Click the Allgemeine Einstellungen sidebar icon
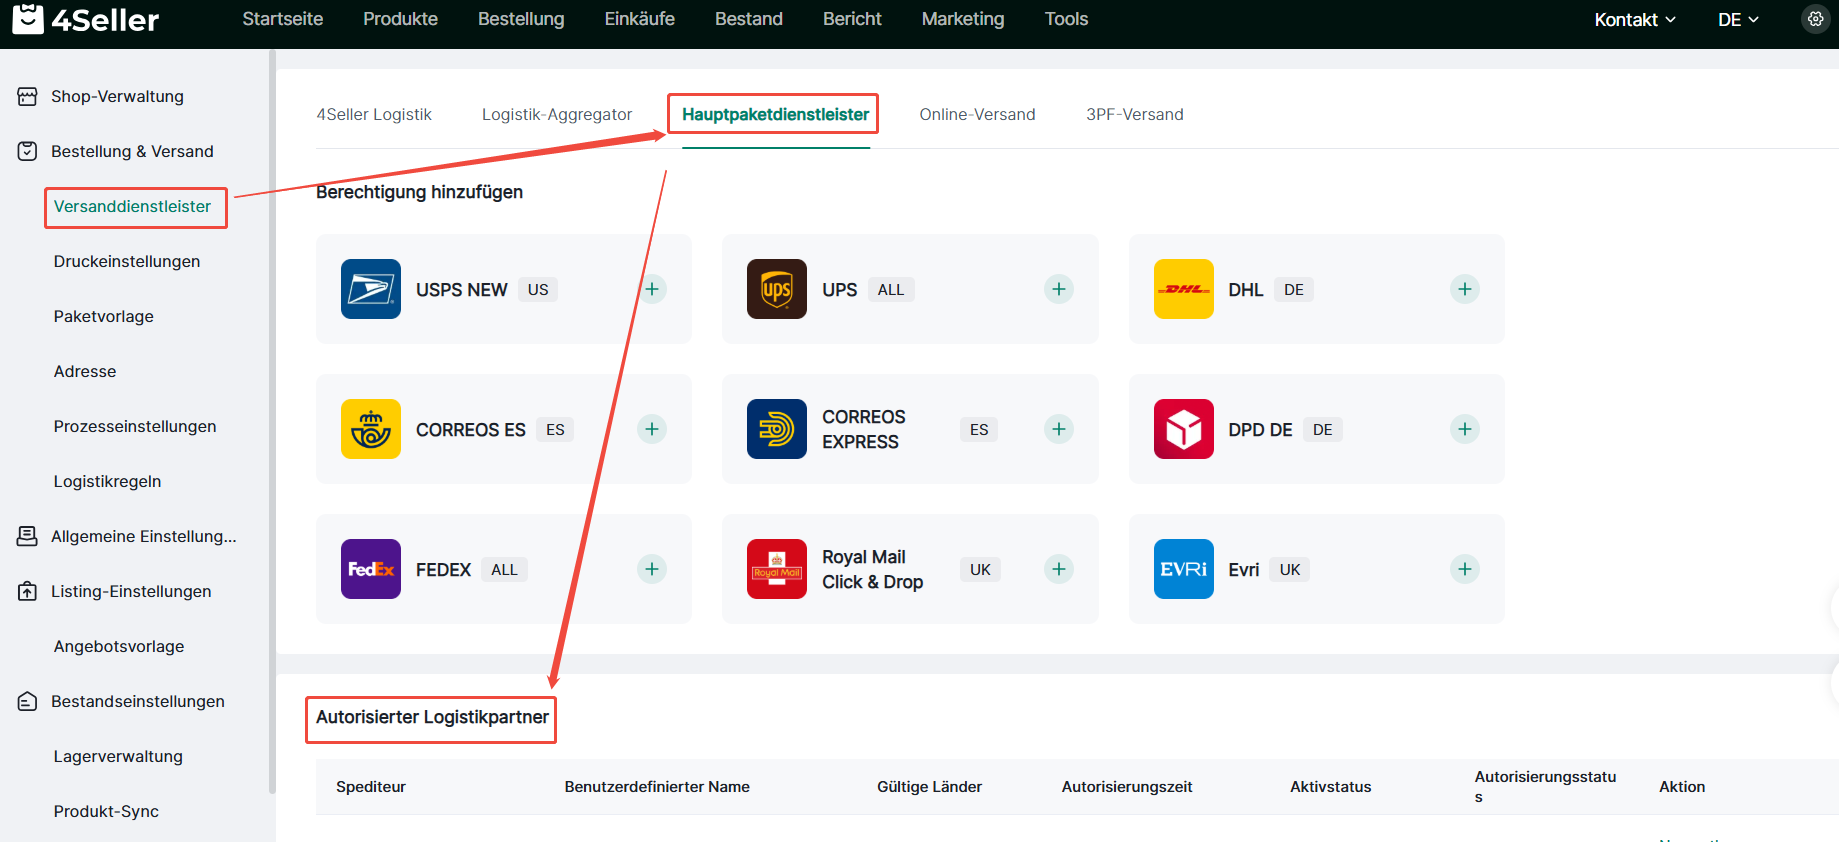 pyautogui.click(x=28, y=536)
